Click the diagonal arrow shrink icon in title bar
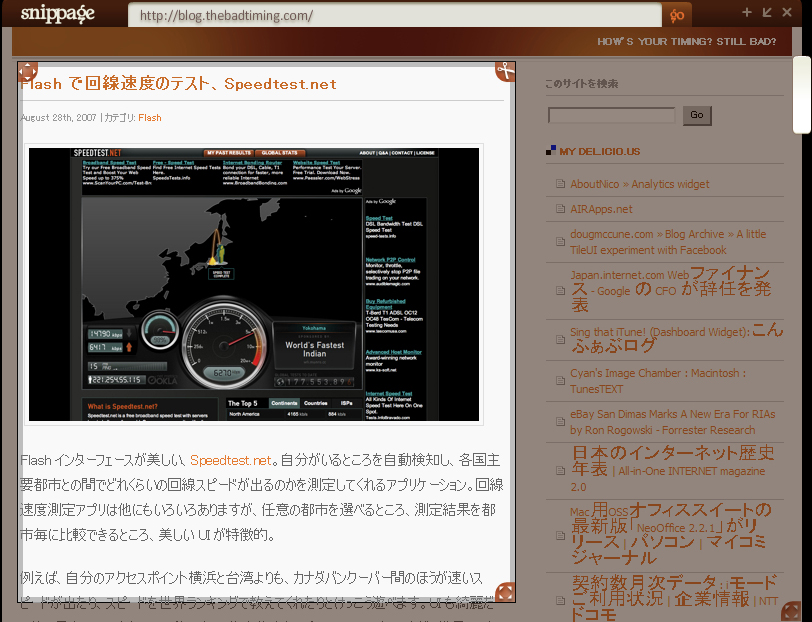The height and width of the screenshot is (622, 812). click(767, 12)
